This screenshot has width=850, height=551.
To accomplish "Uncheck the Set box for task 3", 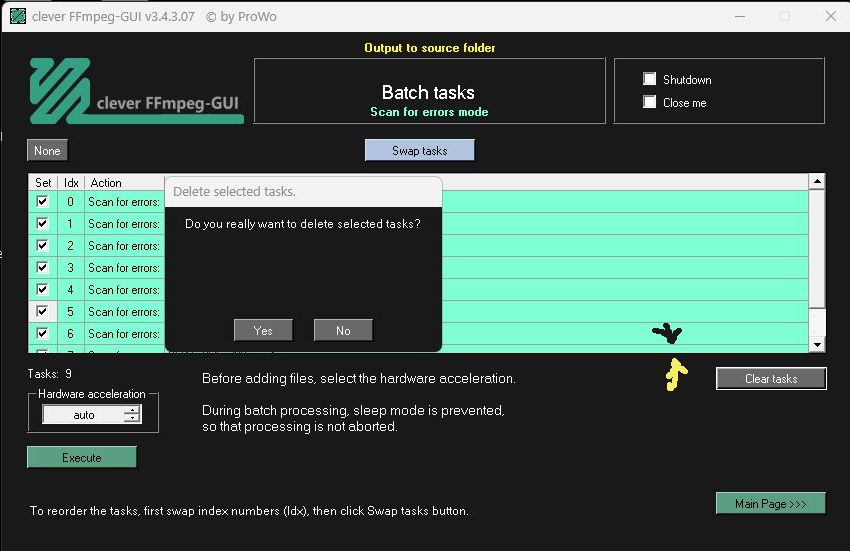I will click(x=42, y=267).
